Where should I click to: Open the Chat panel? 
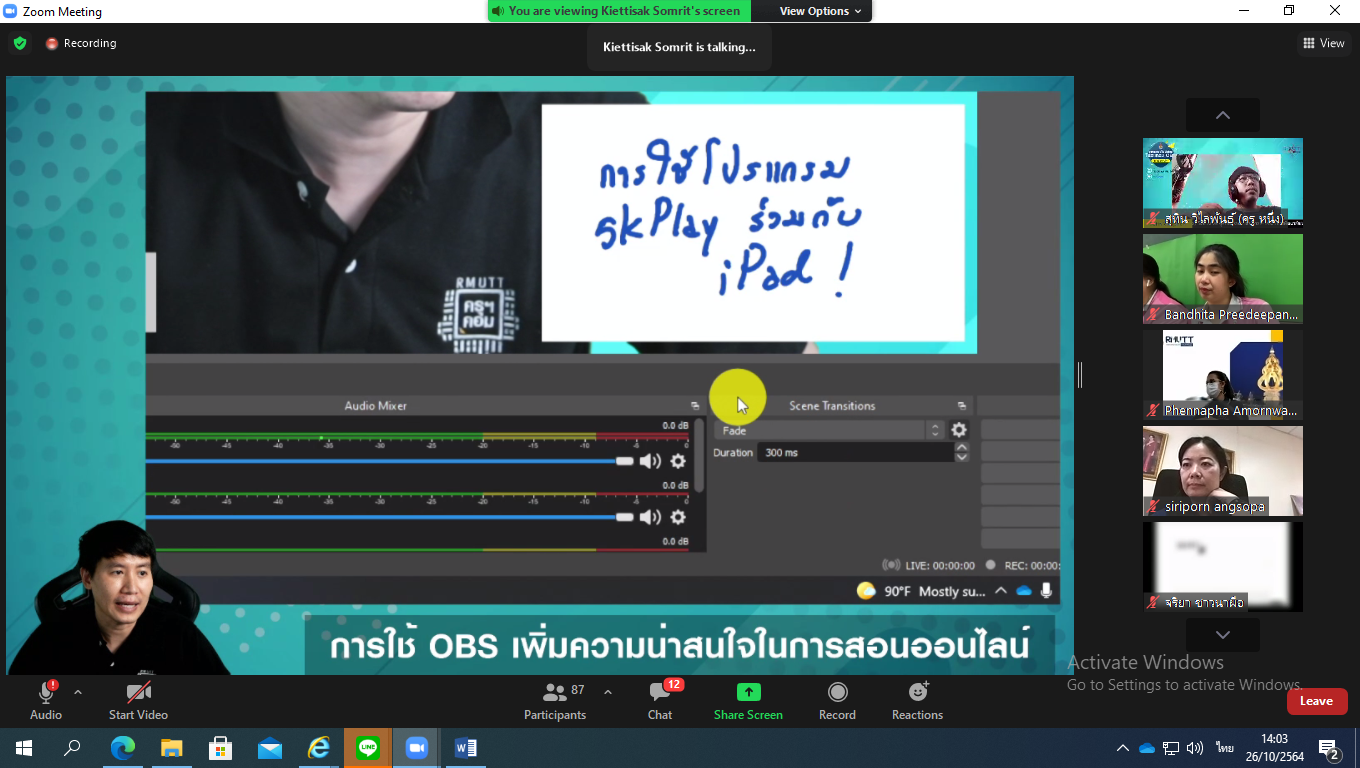660,700
